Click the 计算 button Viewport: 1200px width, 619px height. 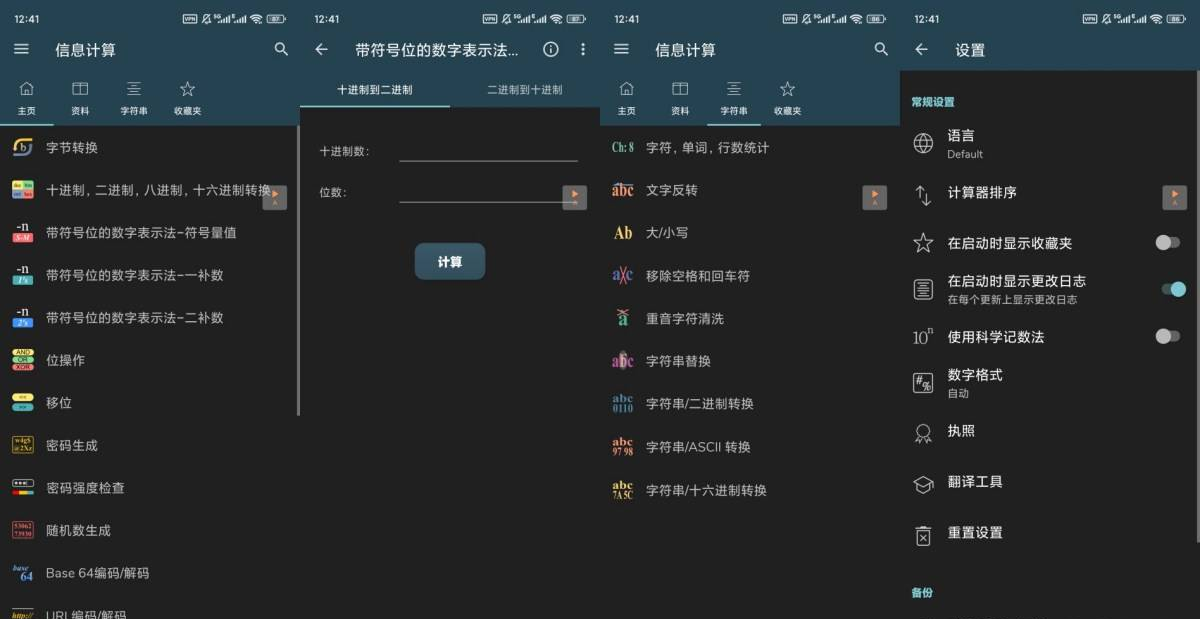coord(450,262)
